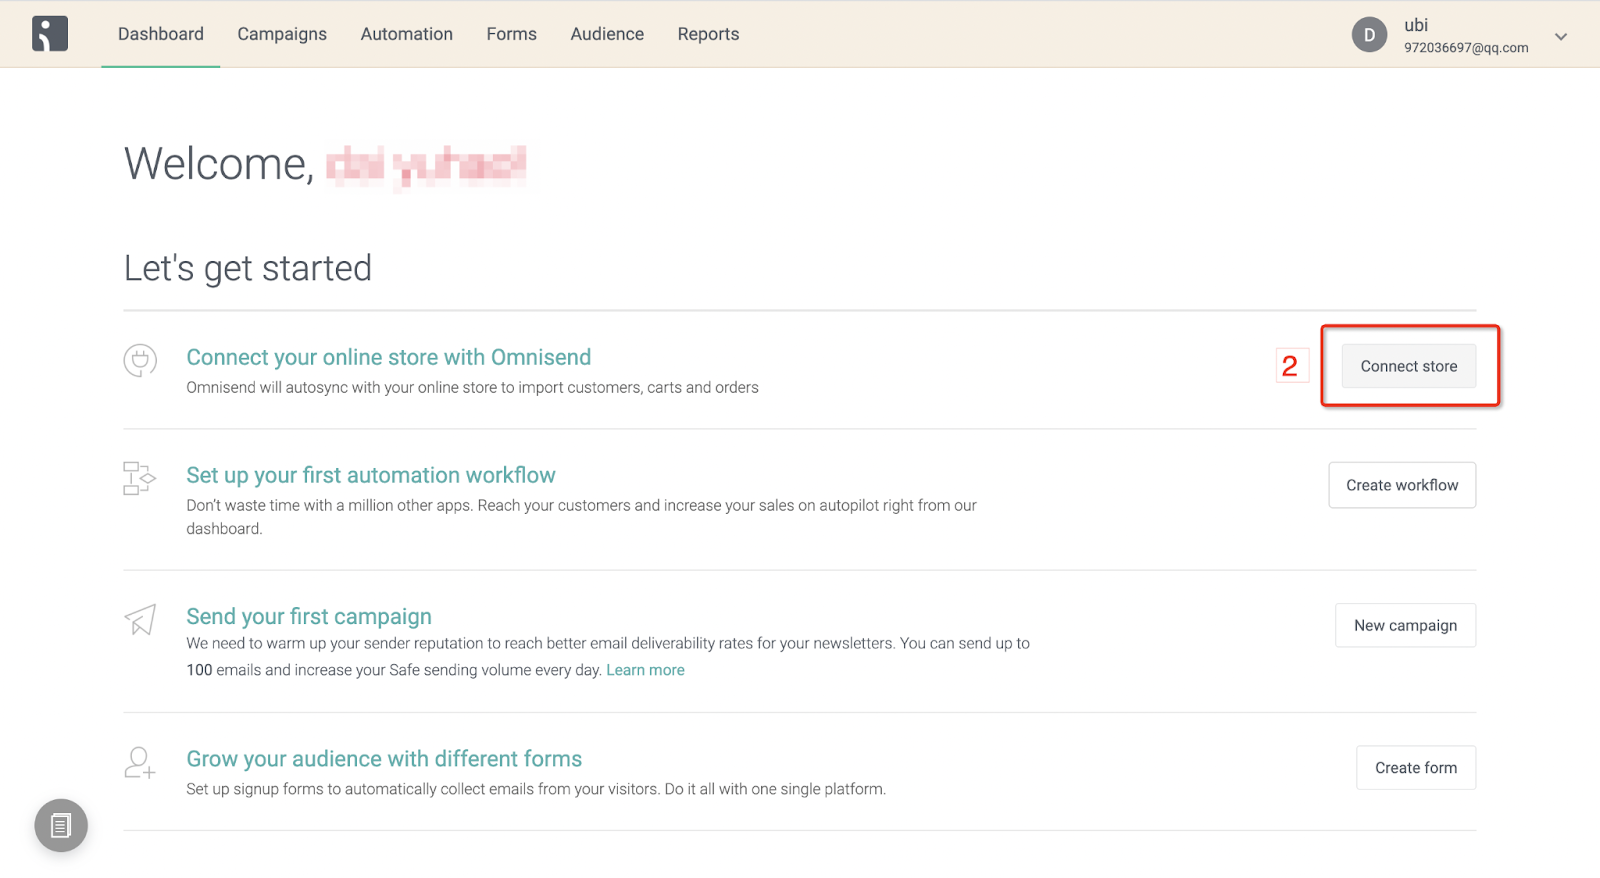Click the Create workflow button
The width and height of the screenshot is (1600, 878).
click(1402, 485)
